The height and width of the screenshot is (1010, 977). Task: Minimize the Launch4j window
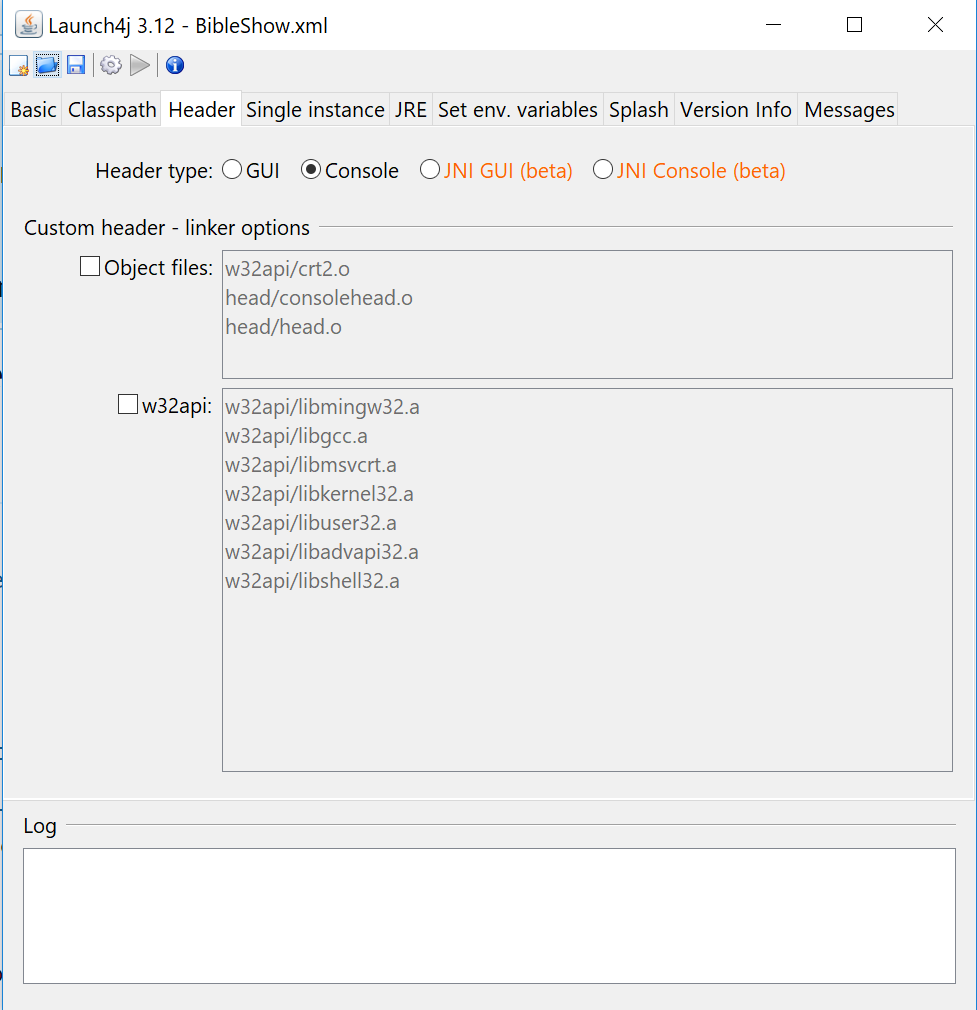point(773,25)
